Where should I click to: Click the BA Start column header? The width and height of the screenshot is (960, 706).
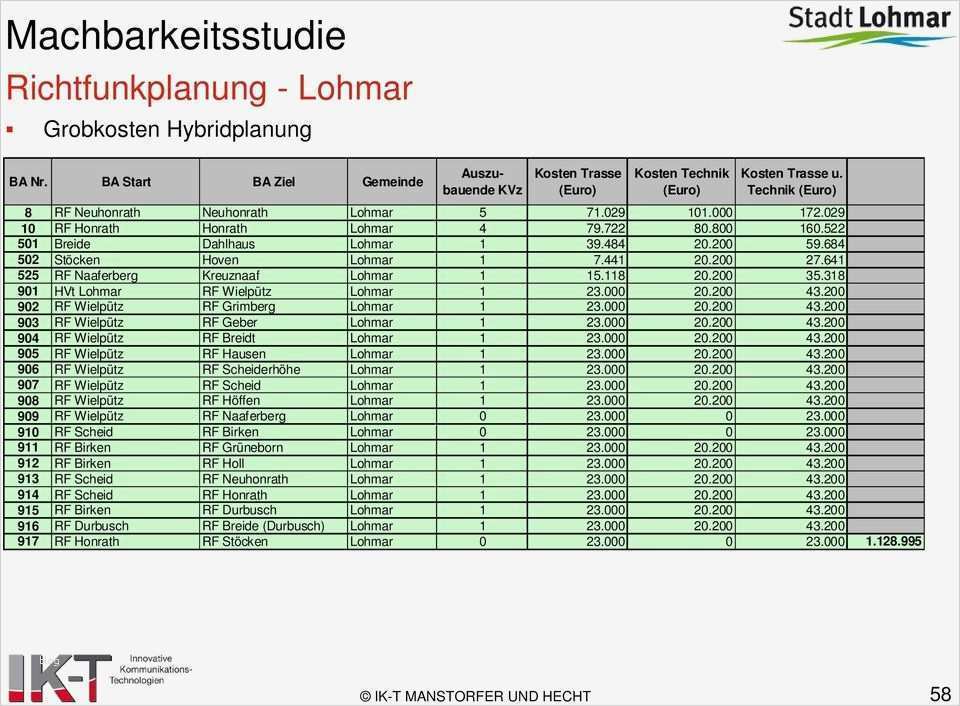click(125, 182)
